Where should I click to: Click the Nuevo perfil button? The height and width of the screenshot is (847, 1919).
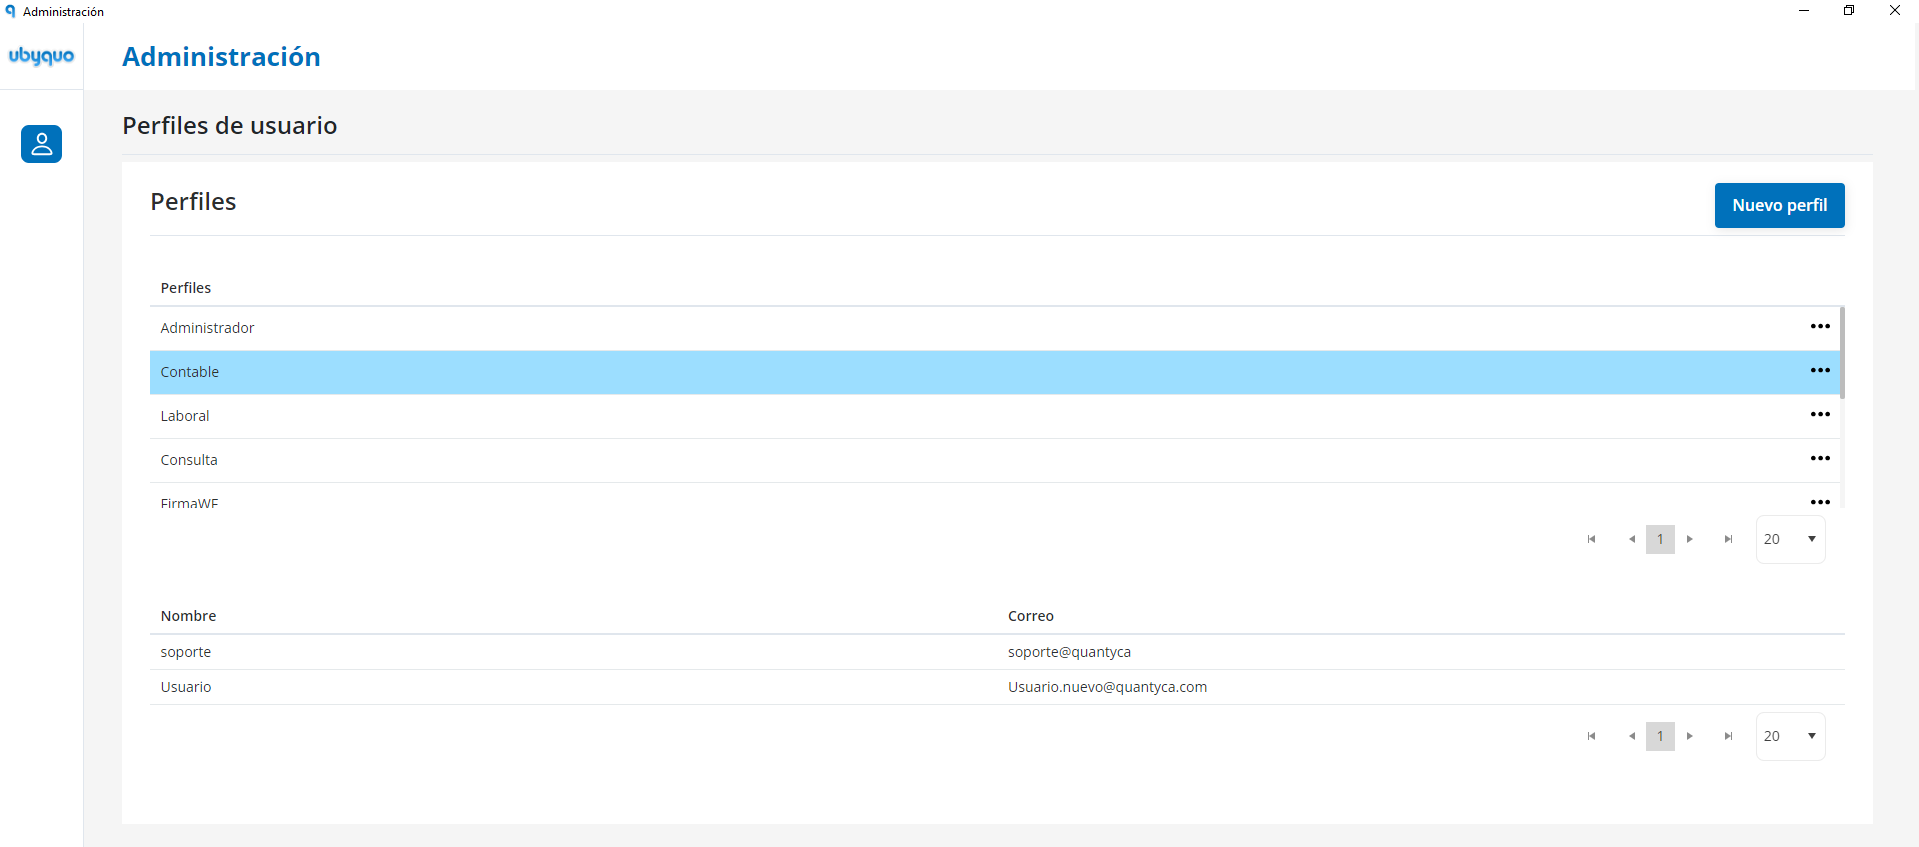[x=1779, y=205]
